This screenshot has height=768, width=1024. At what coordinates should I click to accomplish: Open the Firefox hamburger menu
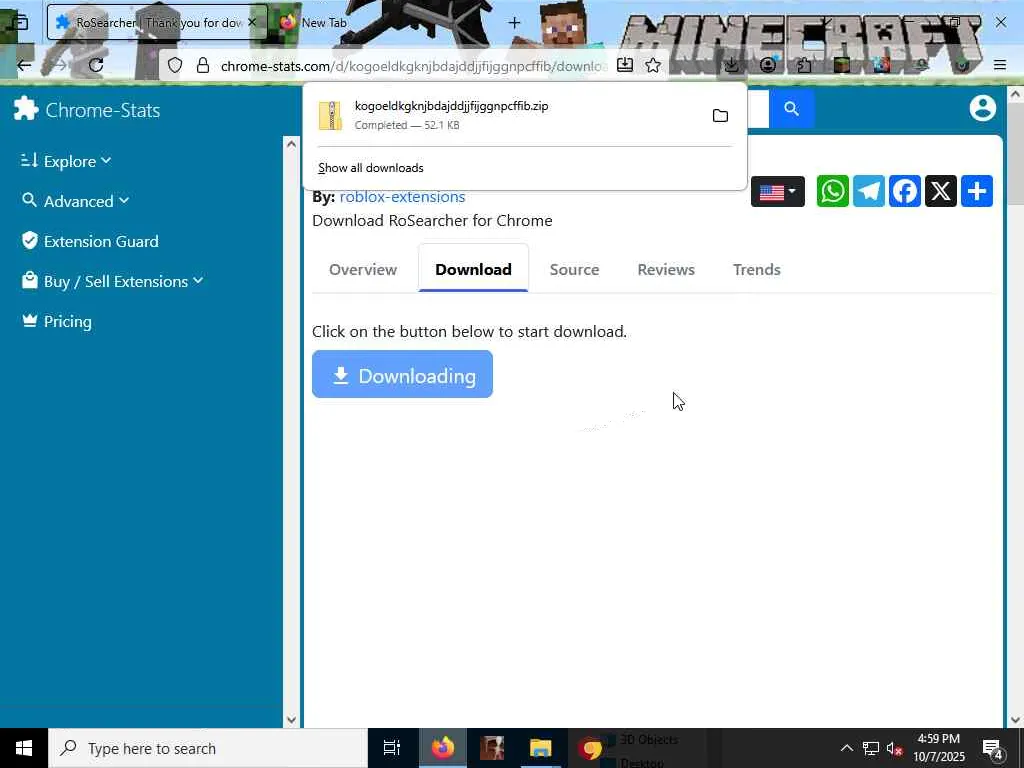pos(1000,65)
